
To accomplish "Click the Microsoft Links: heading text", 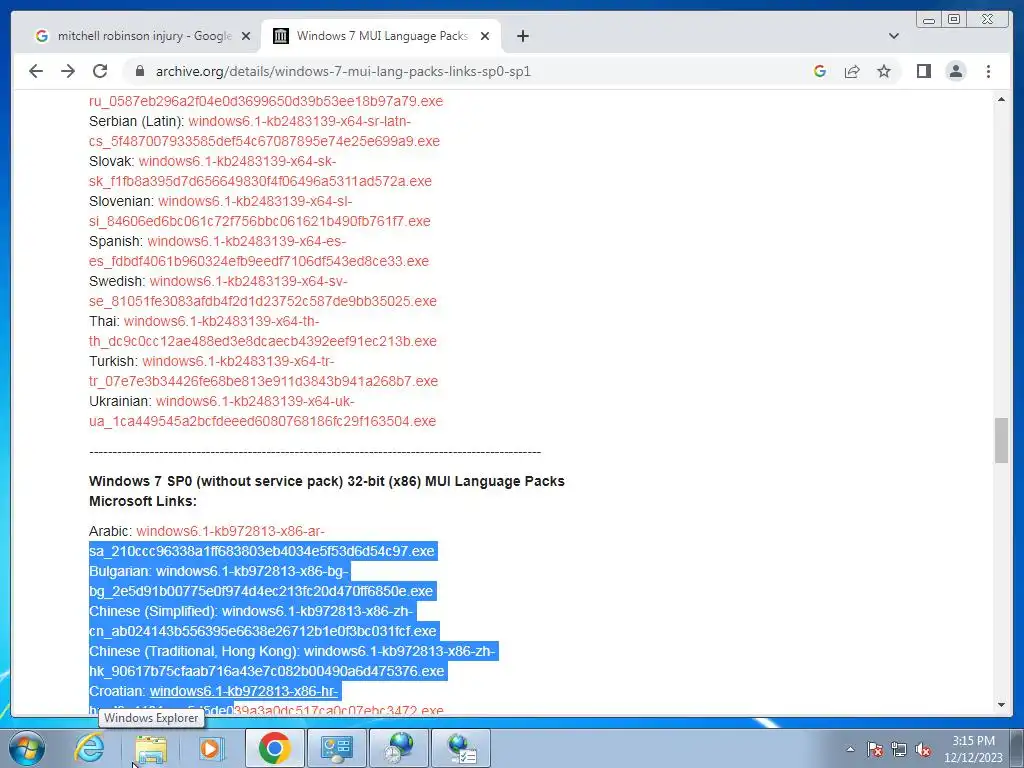I will [142, 502].
